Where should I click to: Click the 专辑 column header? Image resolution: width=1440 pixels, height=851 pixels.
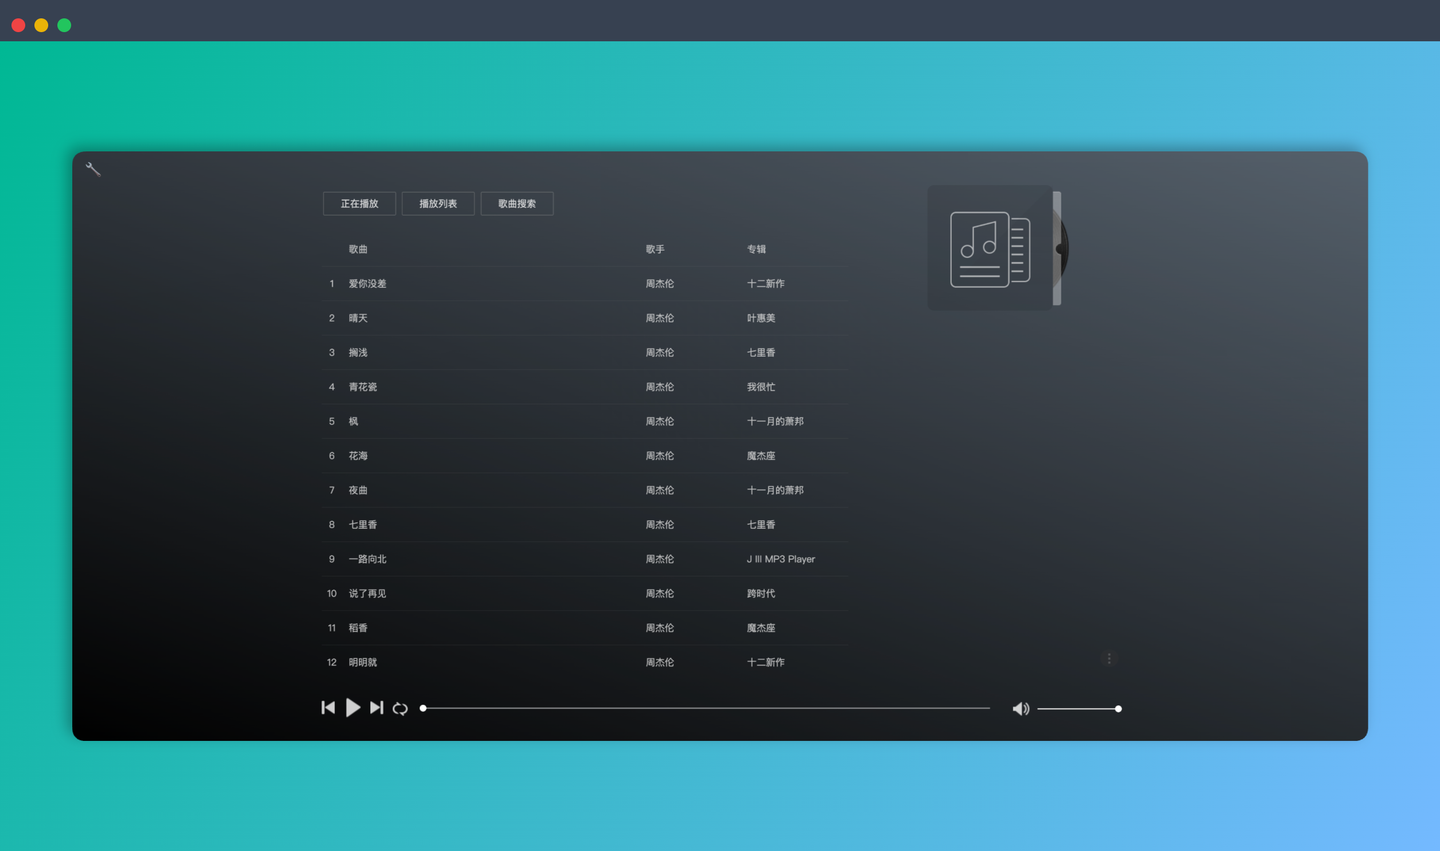[x=756, y=249]
